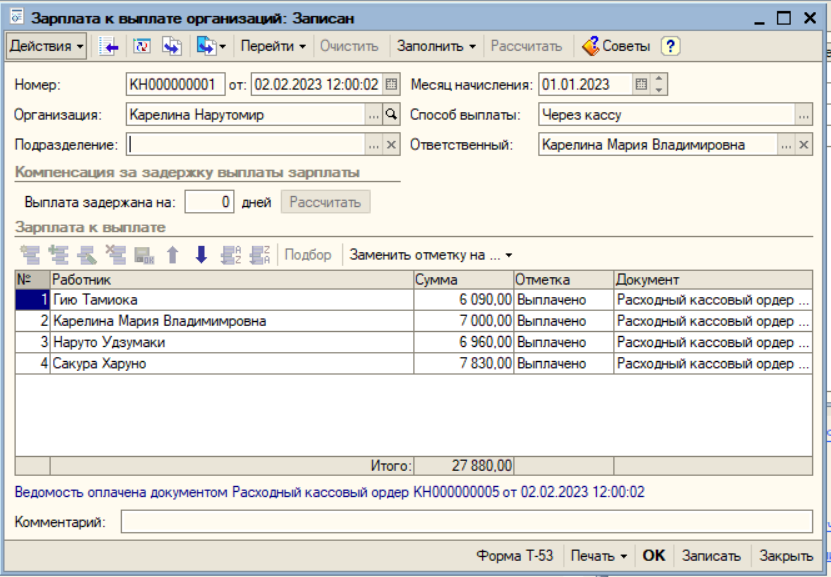Click the yellow help question mark icon
The height and width of the screenshot is (577, 831).
click(670, 46)
